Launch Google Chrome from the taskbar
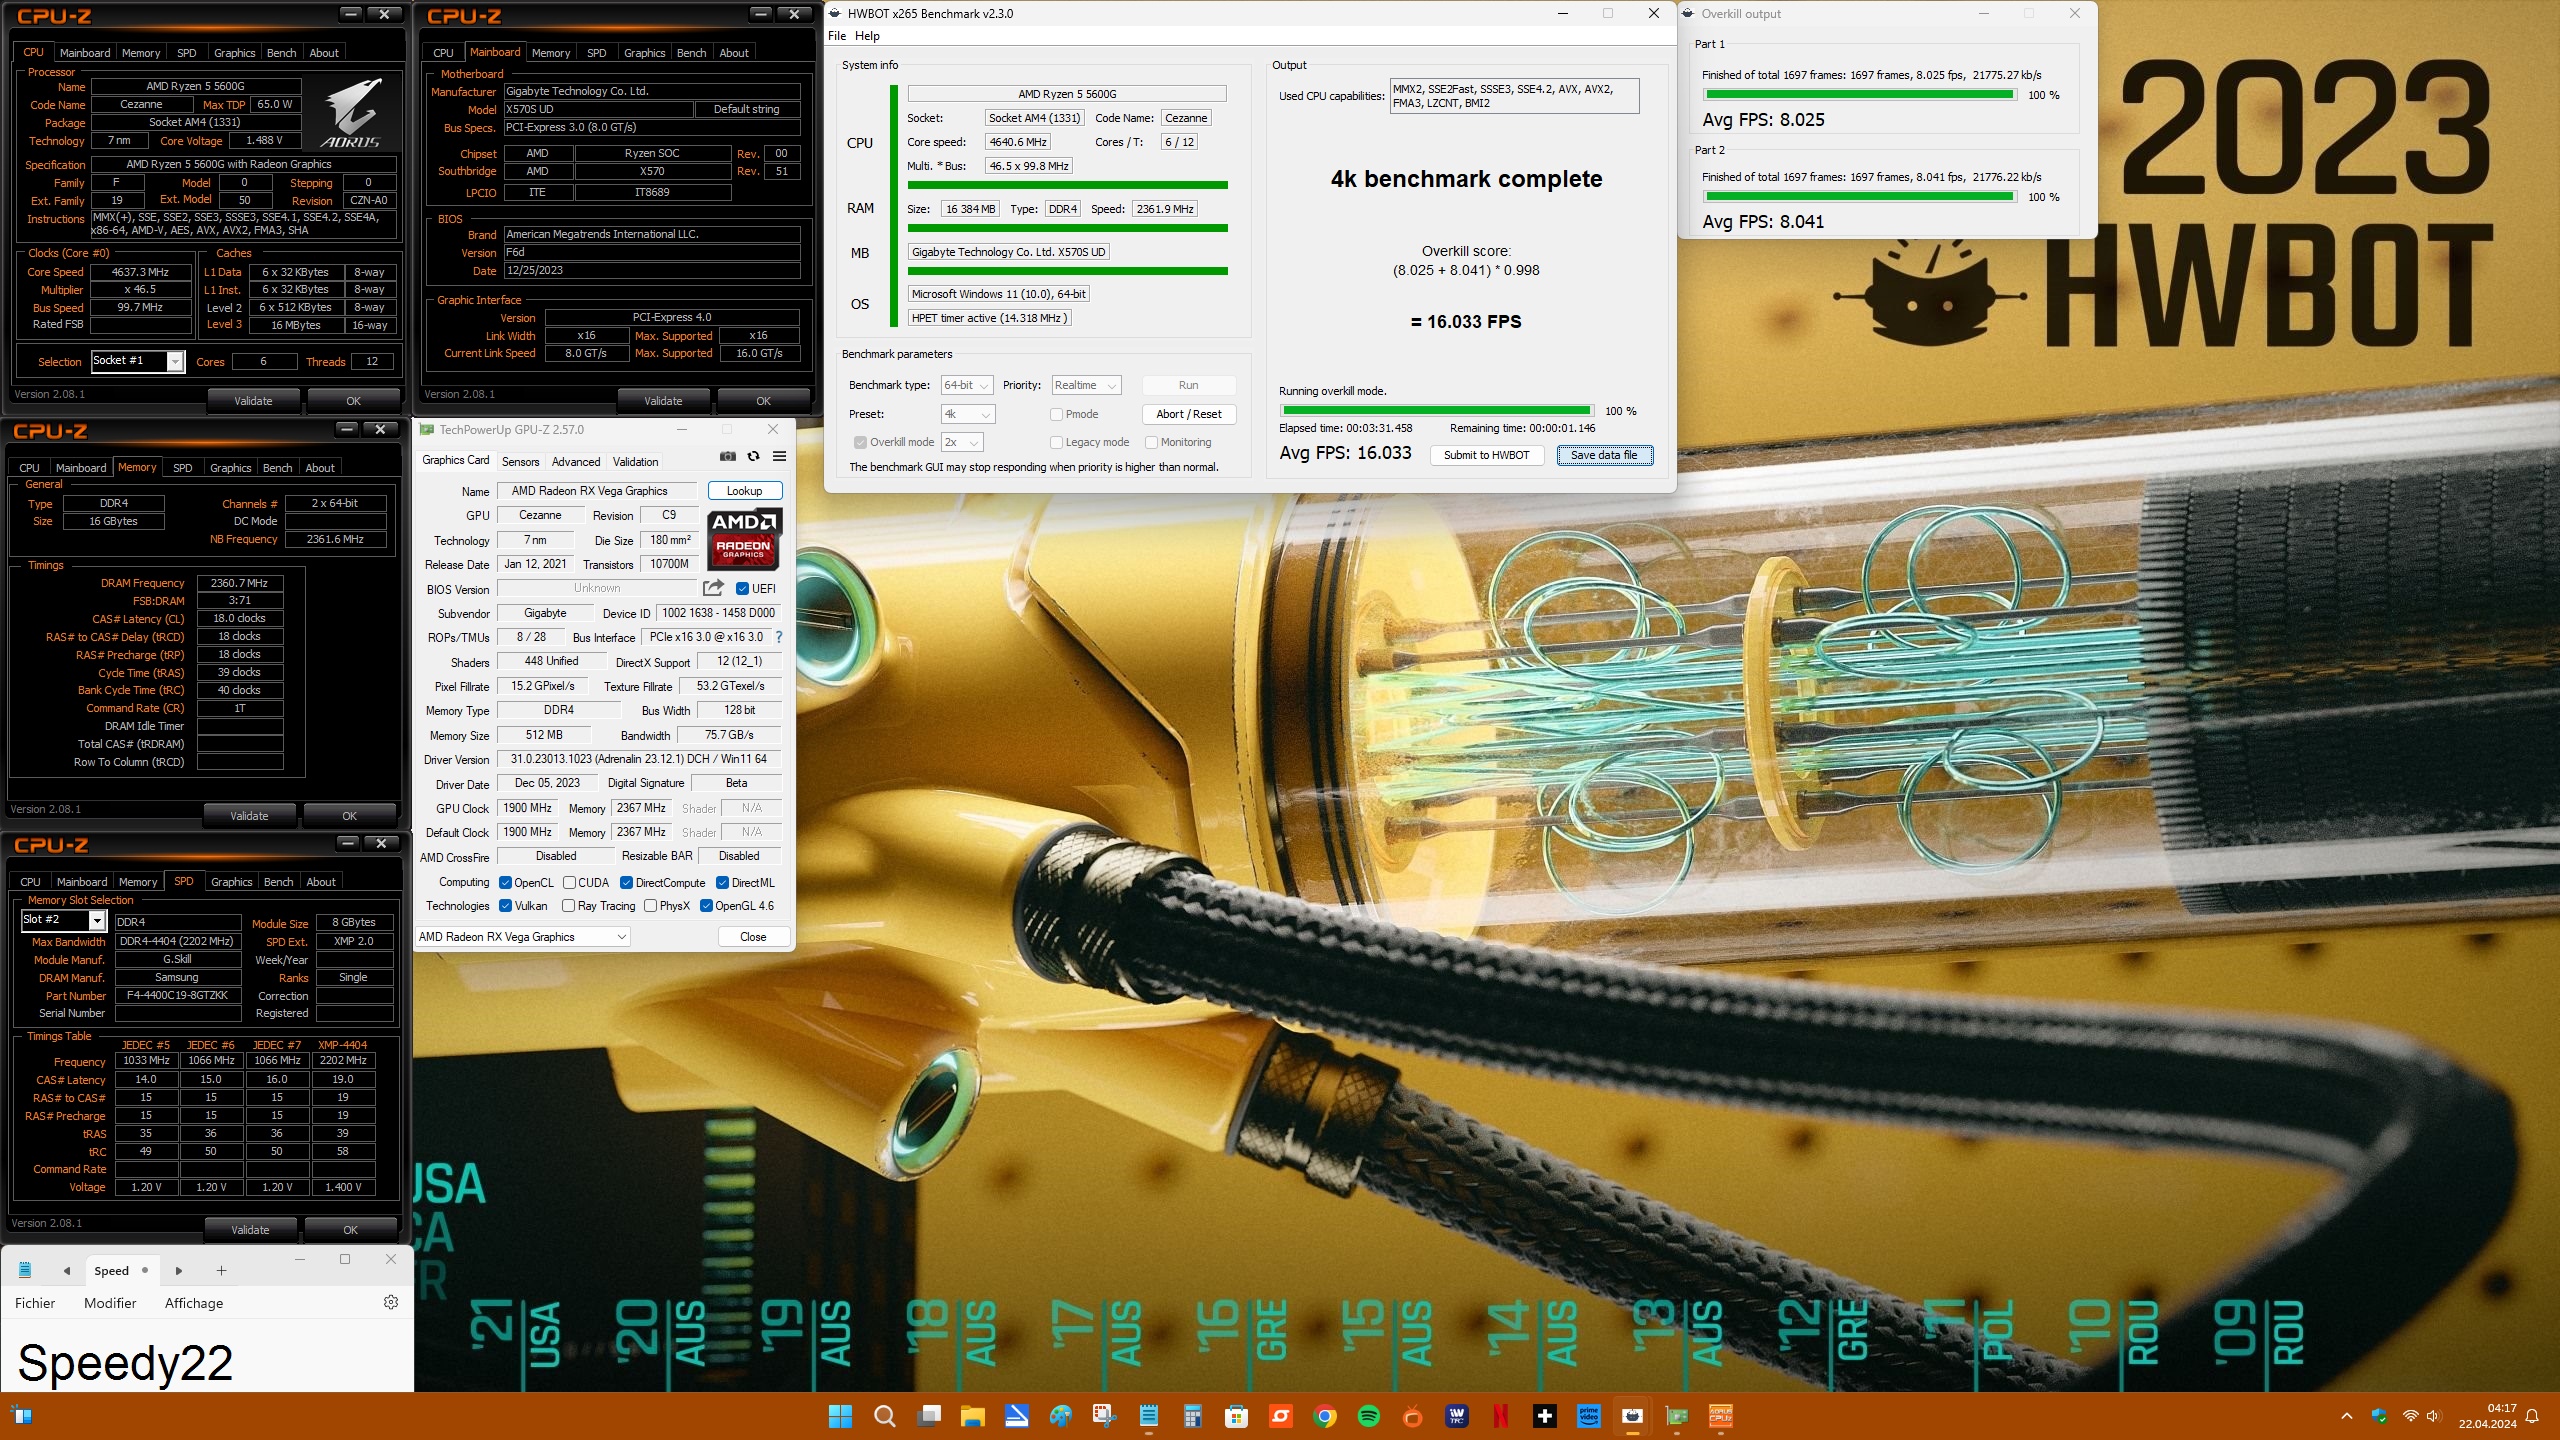 tap(1325, 1416)
